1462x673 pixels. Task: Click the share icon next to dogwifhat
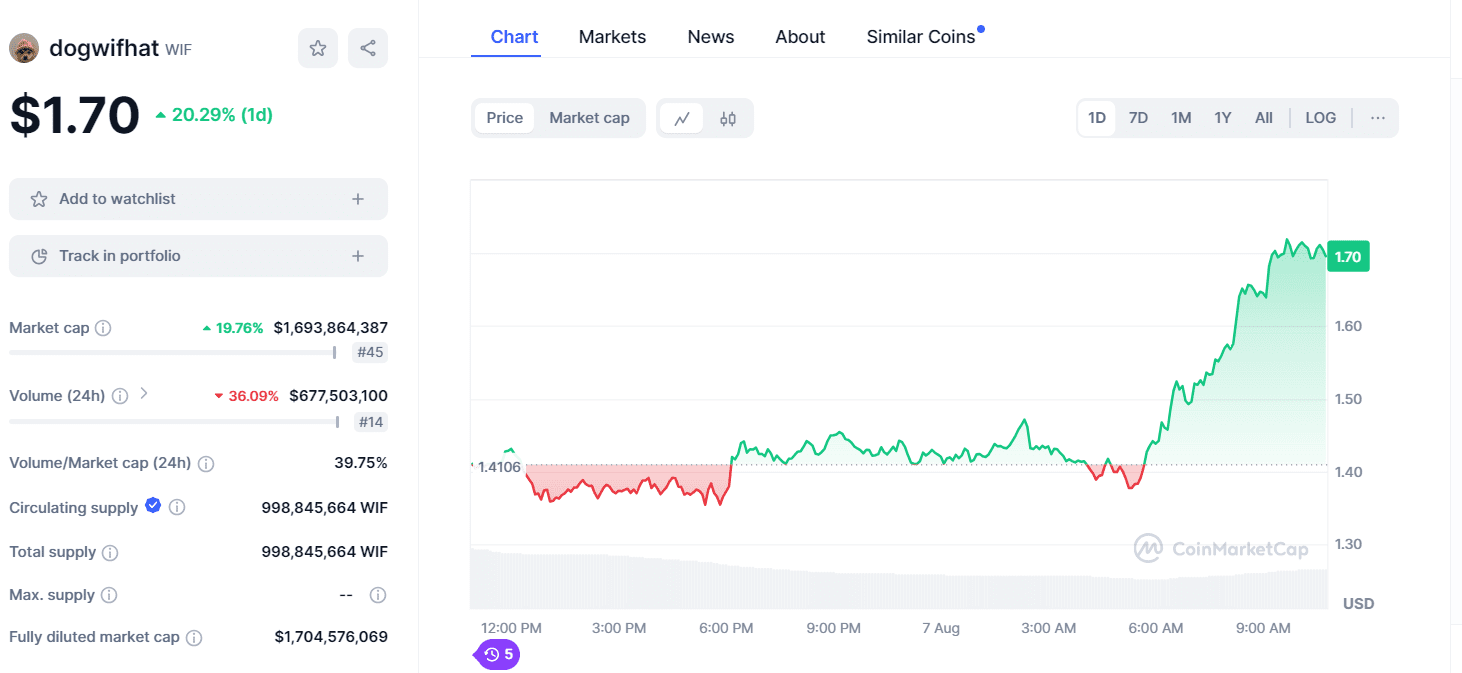[x=367, y=47]
